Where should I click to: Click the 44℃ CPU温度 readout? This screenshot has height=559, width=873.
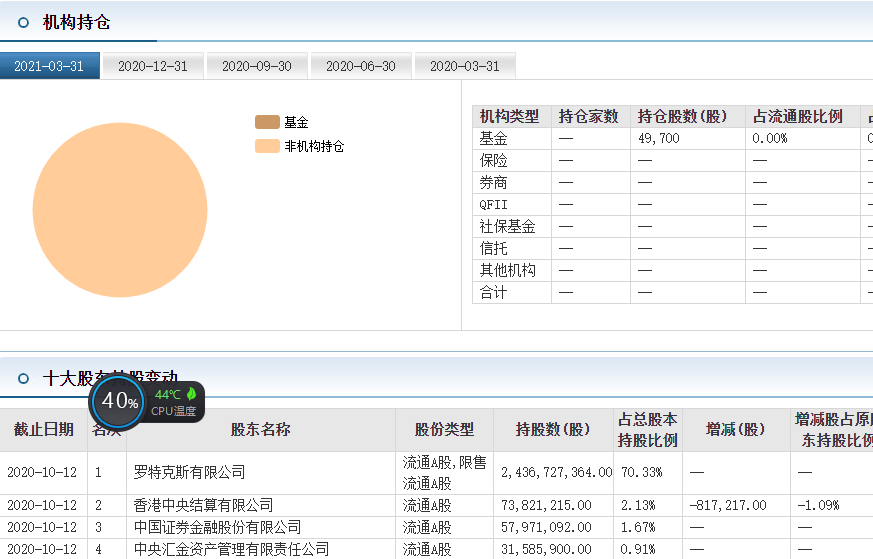[173, 403]
